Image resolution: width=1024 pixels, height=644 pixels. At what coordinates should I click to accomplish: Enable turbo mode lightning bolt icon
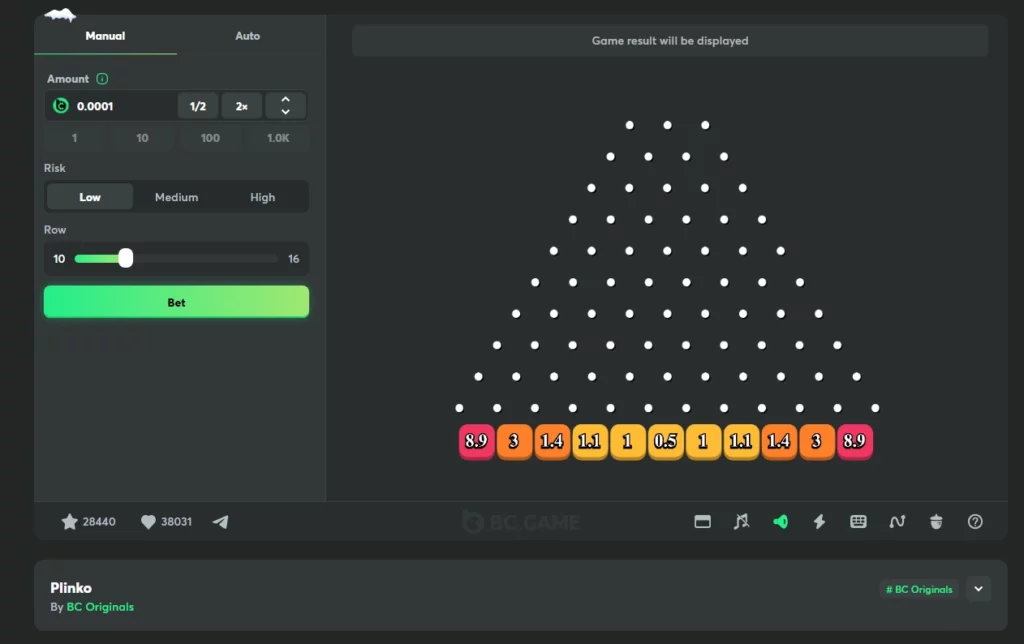(819, 521)
